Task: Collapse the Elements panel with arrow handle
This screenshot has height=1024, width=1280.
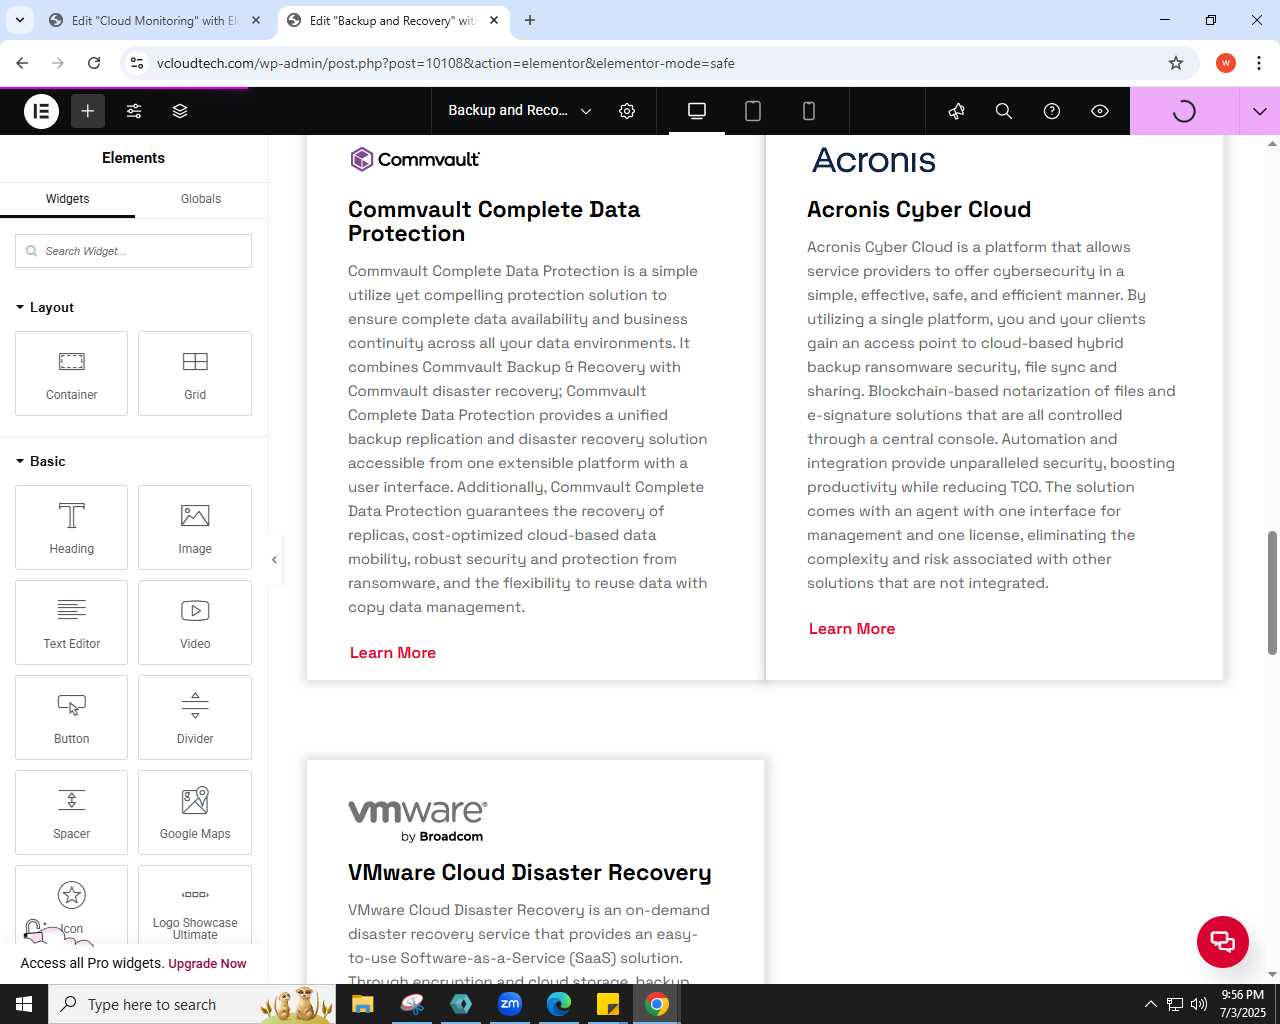Action: [x=274, y=560]
